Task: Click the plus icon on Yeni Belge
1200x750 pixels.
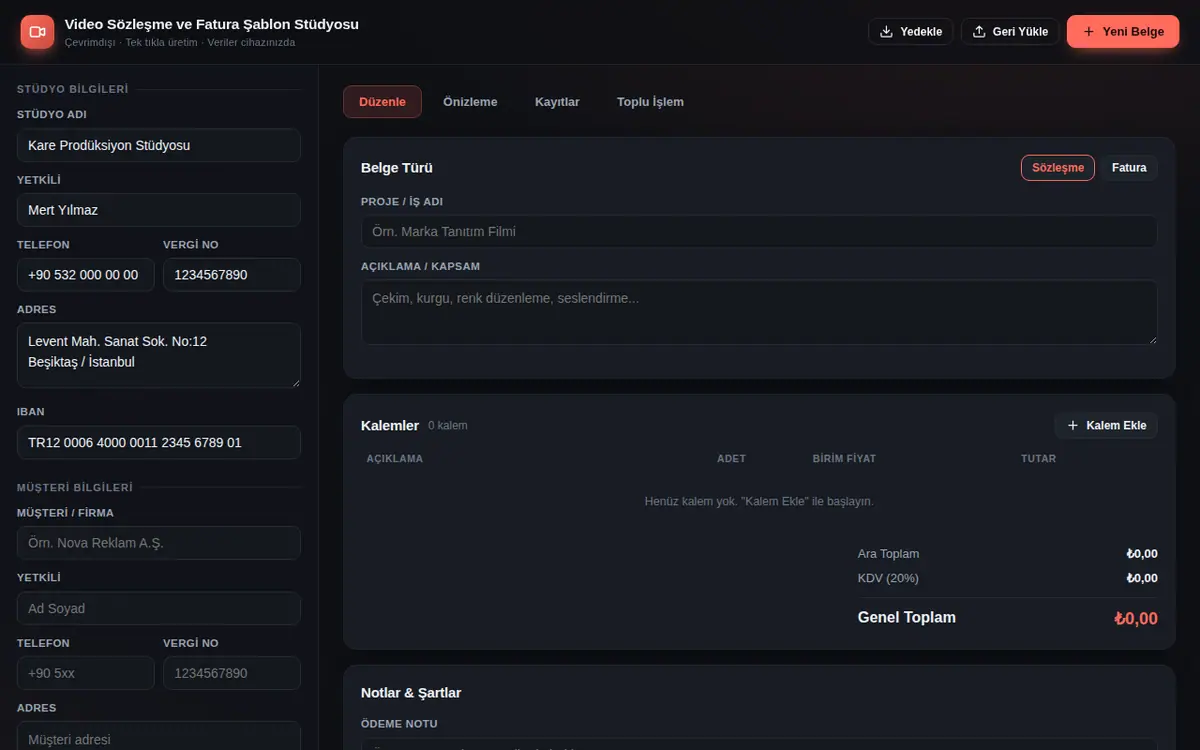Action: [1089, 32]
